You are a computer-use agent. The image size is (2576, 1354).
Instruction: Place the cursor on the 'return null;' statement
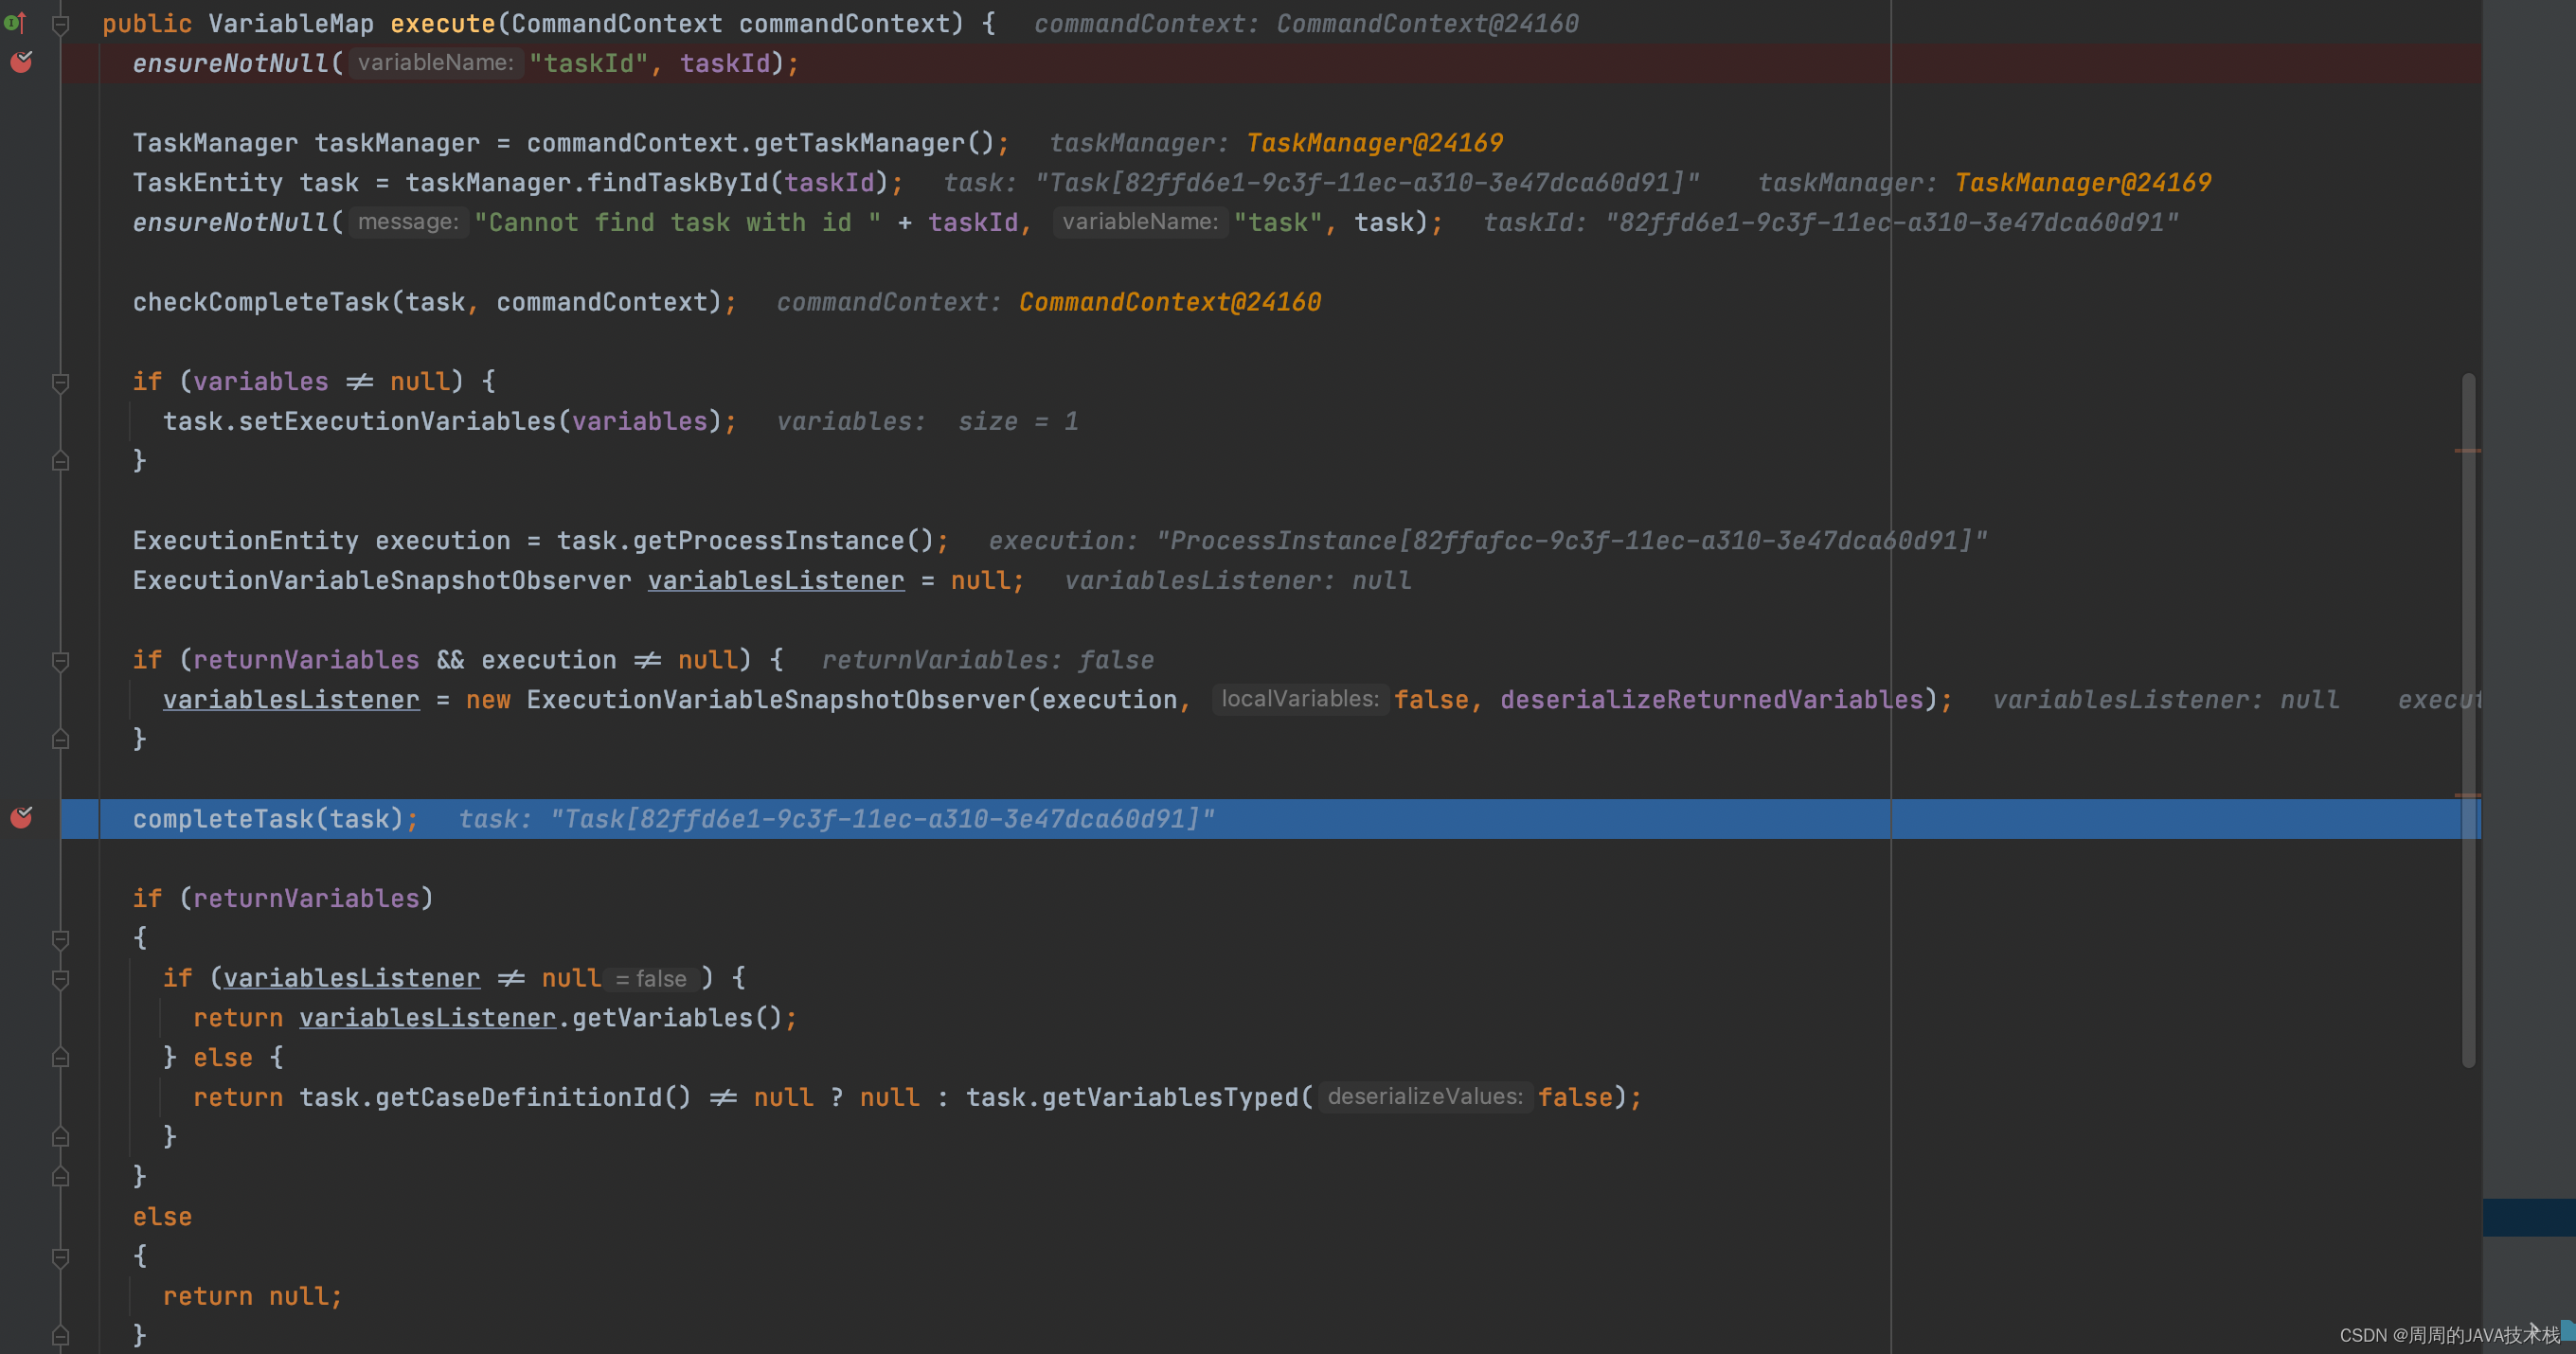coord(252,1297)
